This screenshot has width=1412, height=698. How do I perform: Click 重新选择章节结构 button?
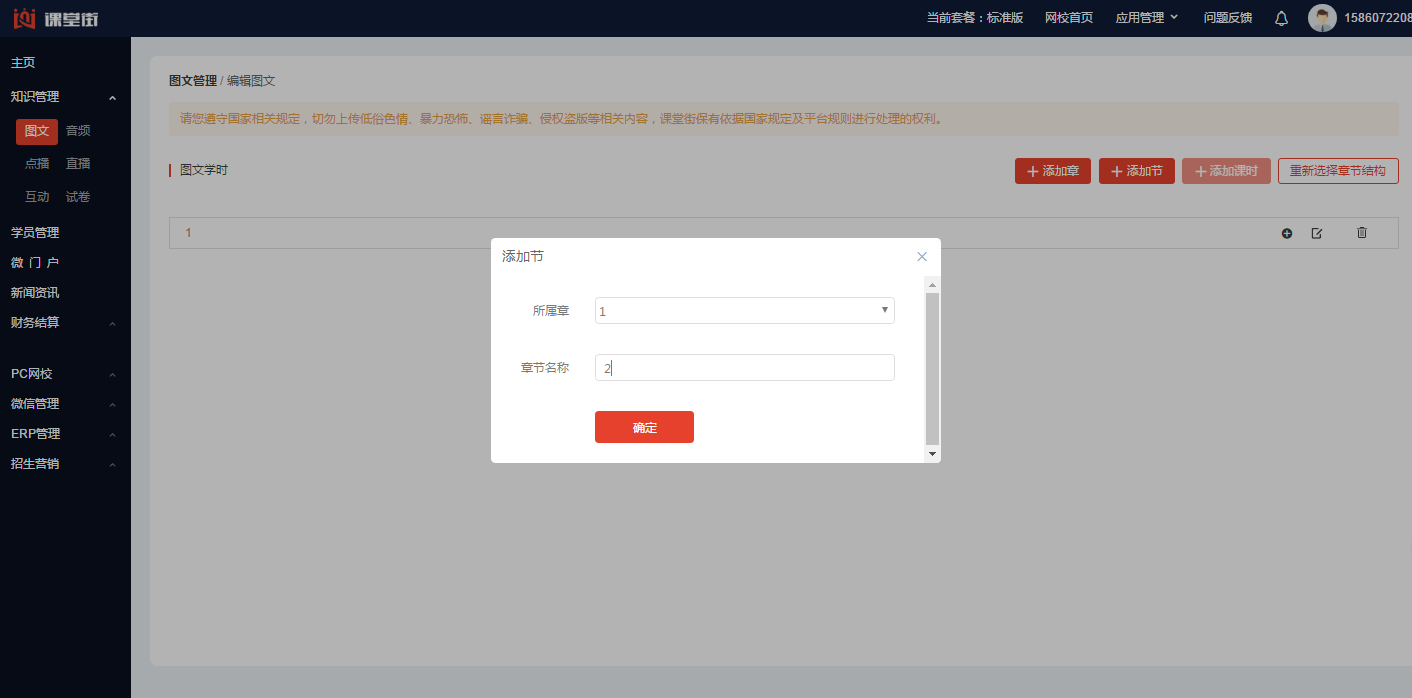click(1337, 171)
